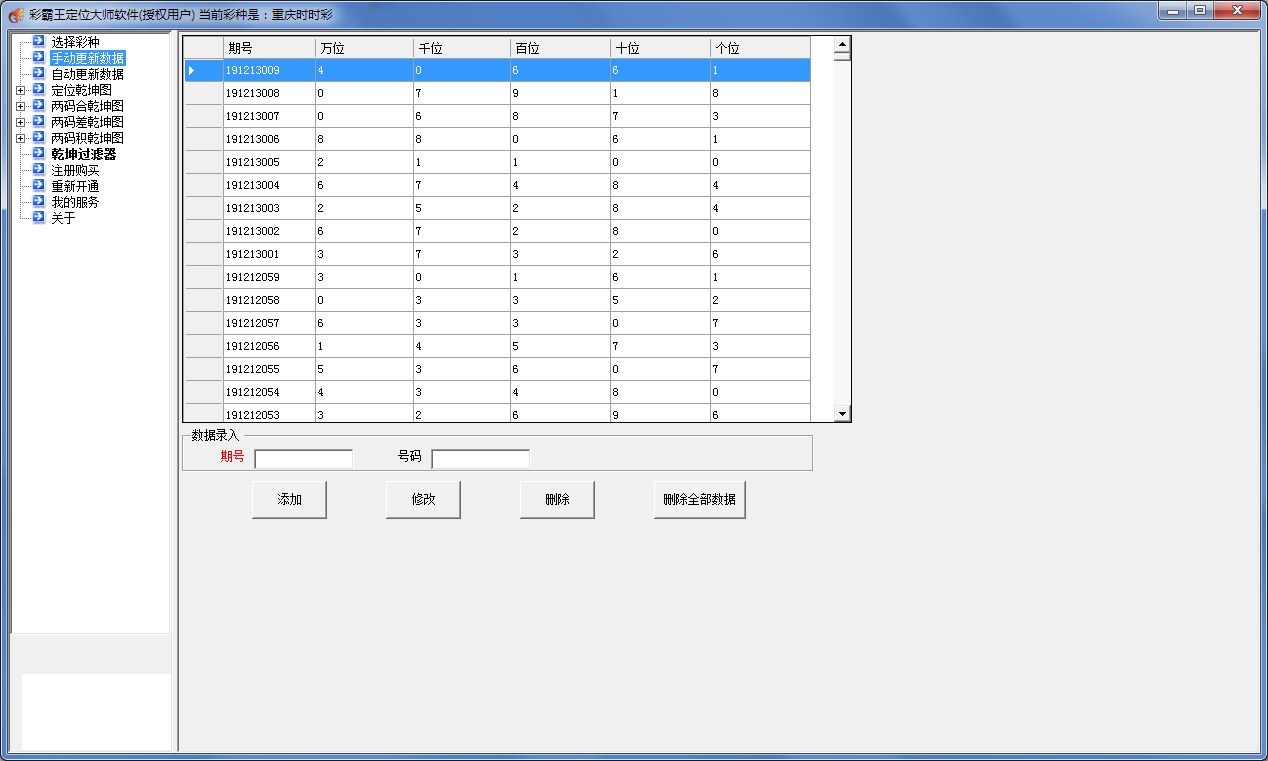Click the icon beside 关于 tree item

coord(38,218)
